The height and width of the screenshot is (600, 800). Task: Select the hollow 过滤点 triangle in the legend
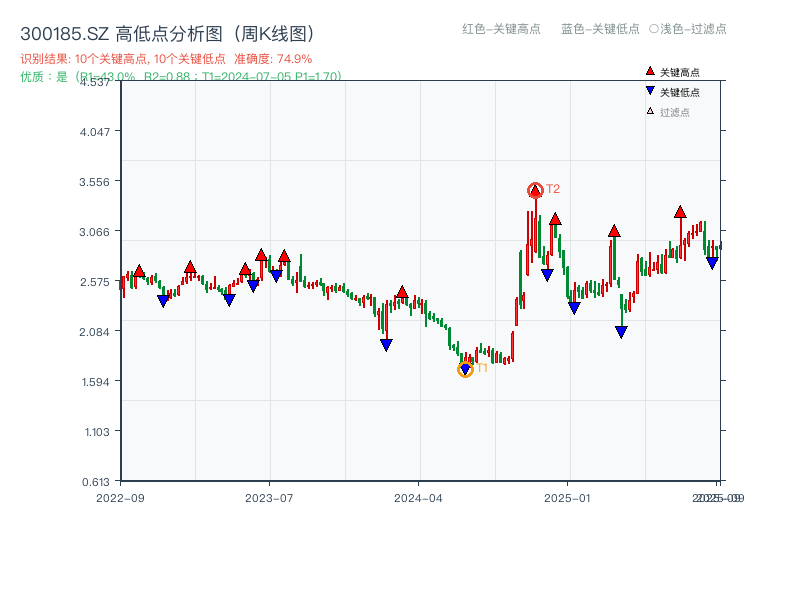coord(649,110)
